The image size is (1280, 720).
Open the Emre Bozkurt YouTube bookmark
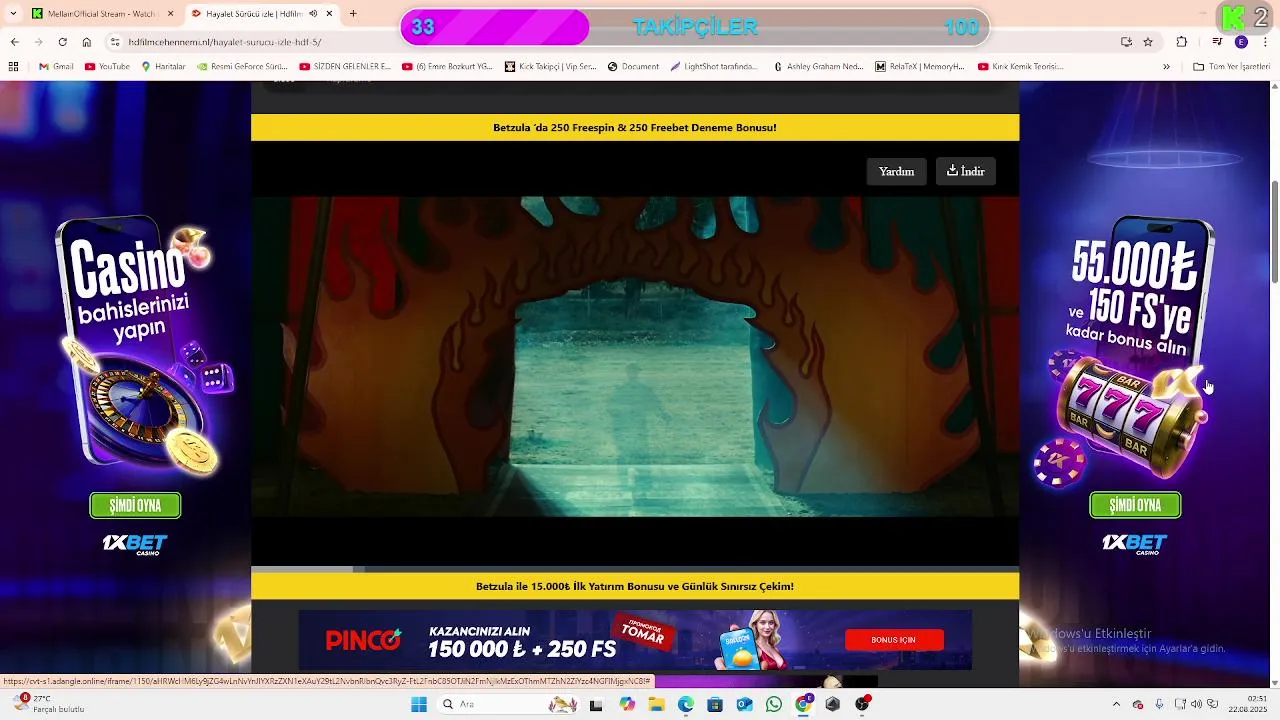tap(447, 67)
